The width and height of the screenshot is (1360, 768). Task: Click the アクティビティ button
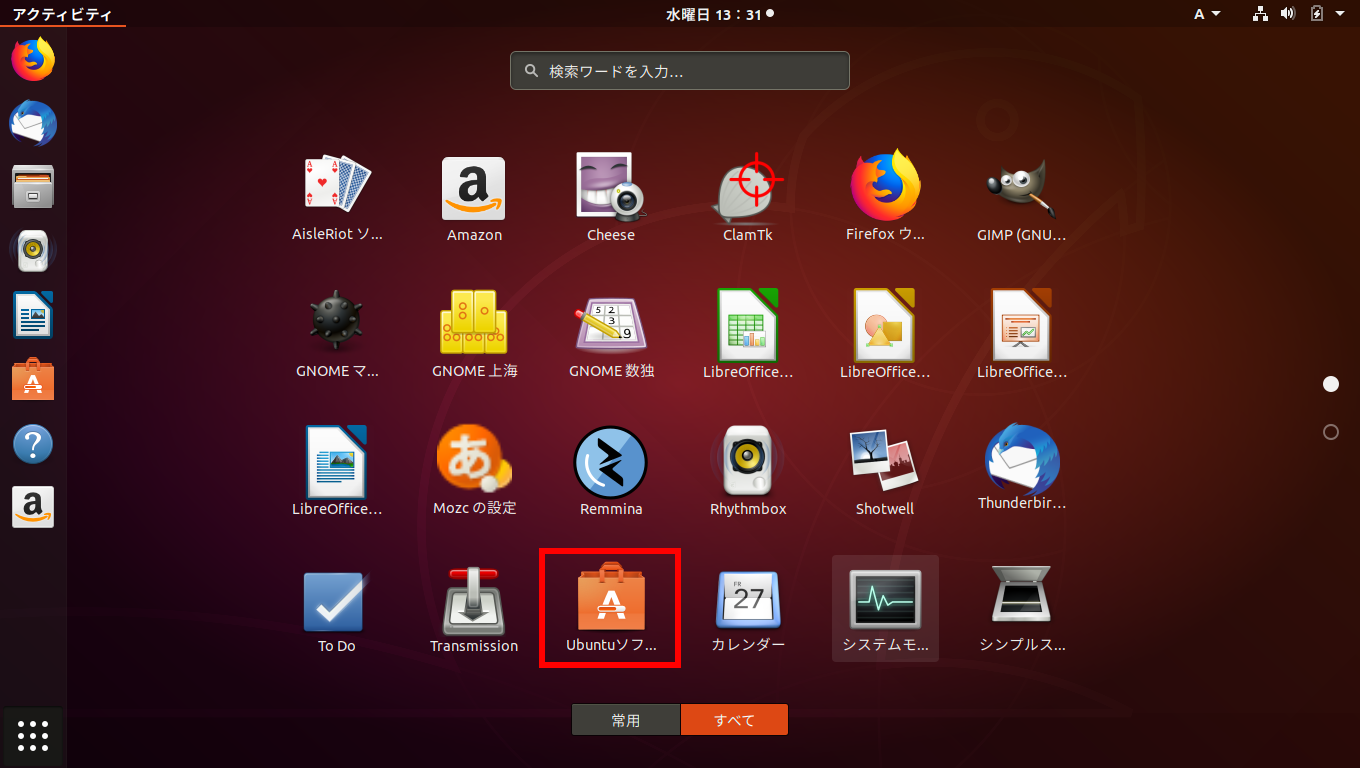tap(62, 14)
